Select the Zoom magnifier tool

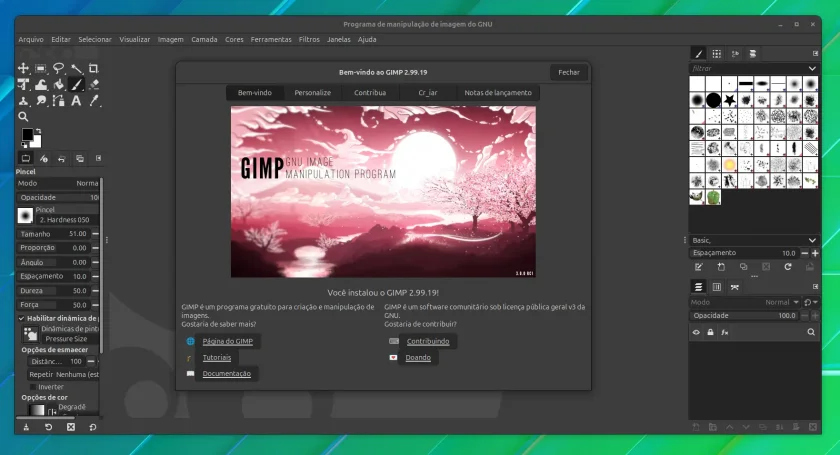[x=23, y=116]
